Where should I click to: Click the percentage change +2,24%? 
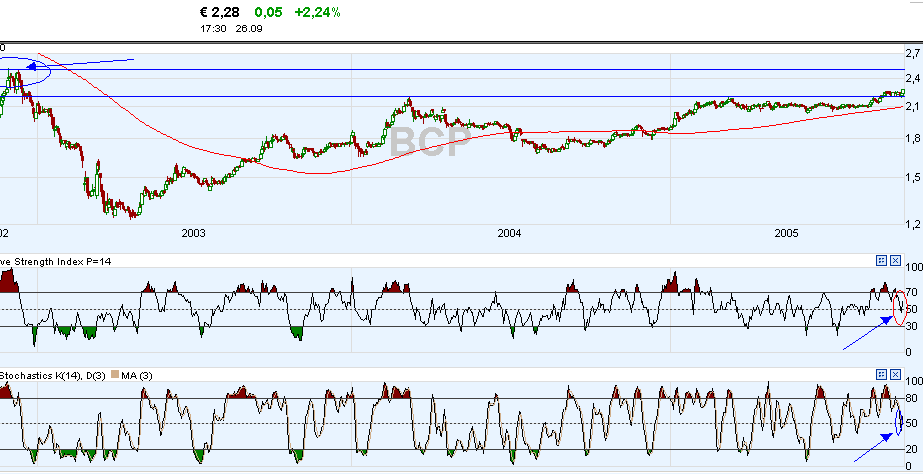318,12
